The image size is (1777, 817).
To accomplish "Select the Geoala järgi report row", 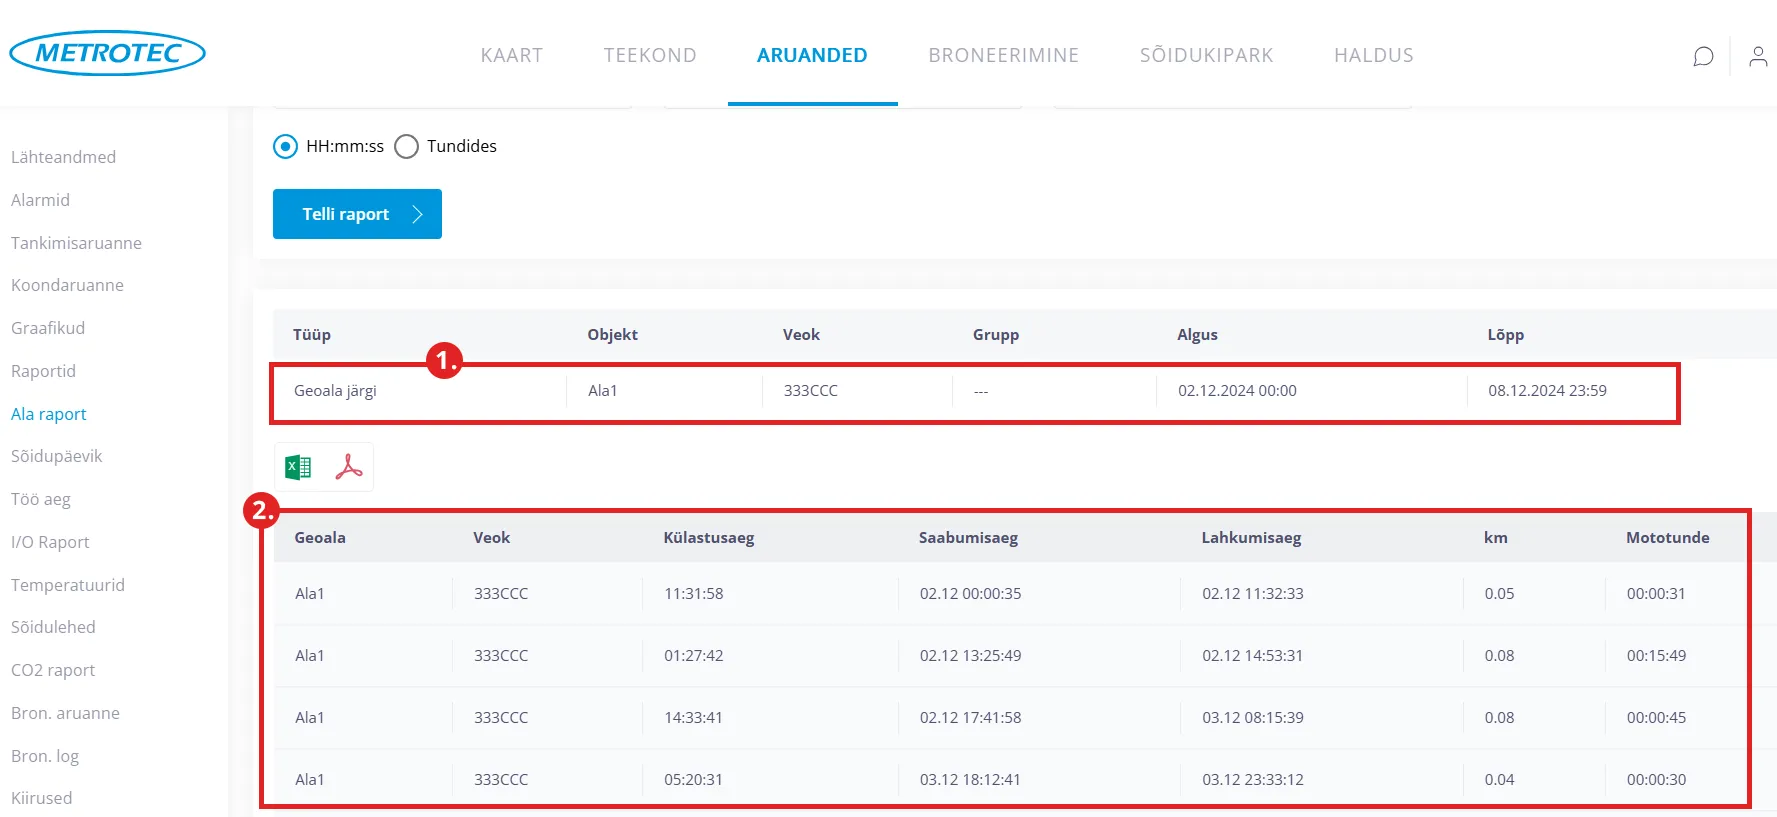I will [335, 391].
